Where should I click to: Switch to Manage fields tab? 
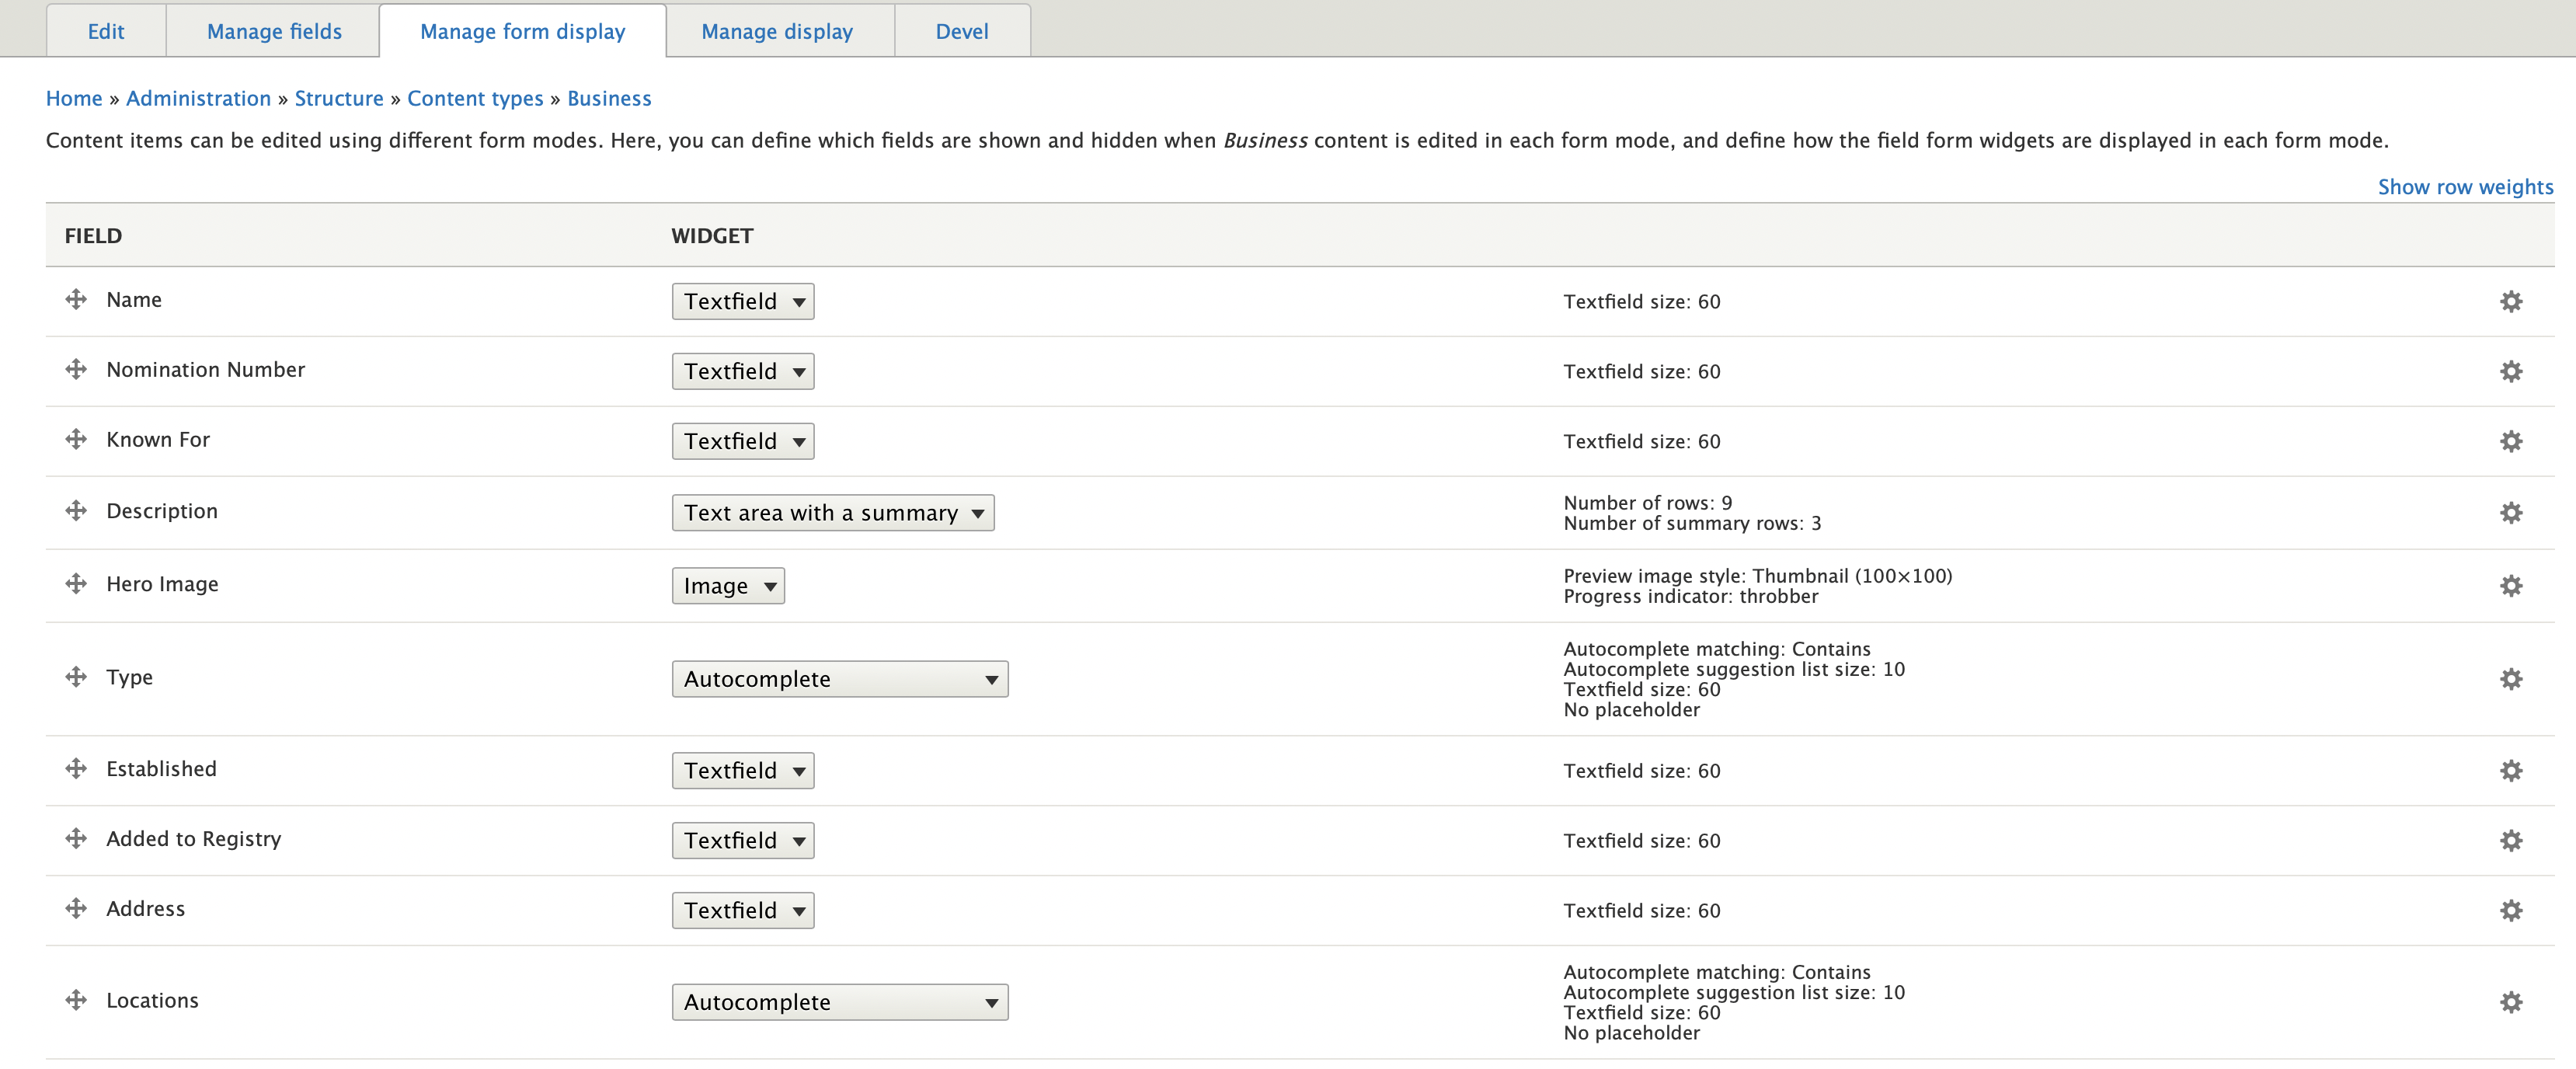(x=274, y=31)
